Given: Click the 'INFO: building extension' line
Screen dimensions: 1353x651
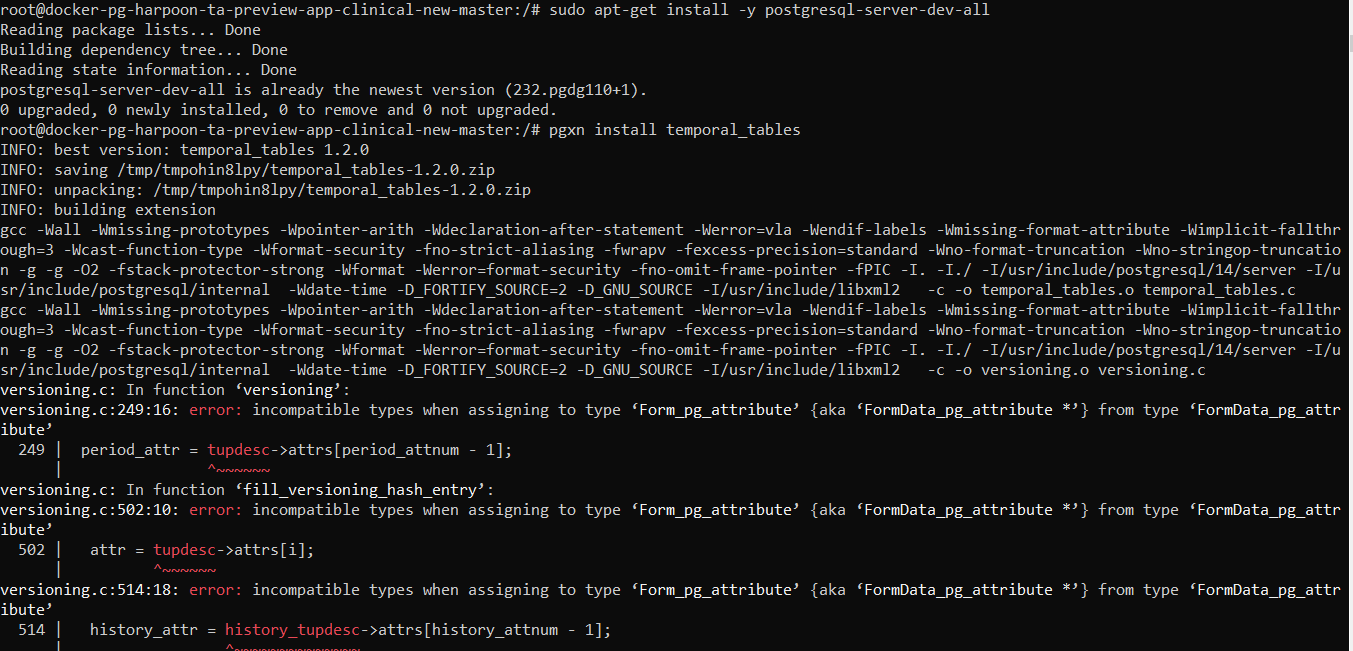Looking at the screenshot, I should click(108, 210).
